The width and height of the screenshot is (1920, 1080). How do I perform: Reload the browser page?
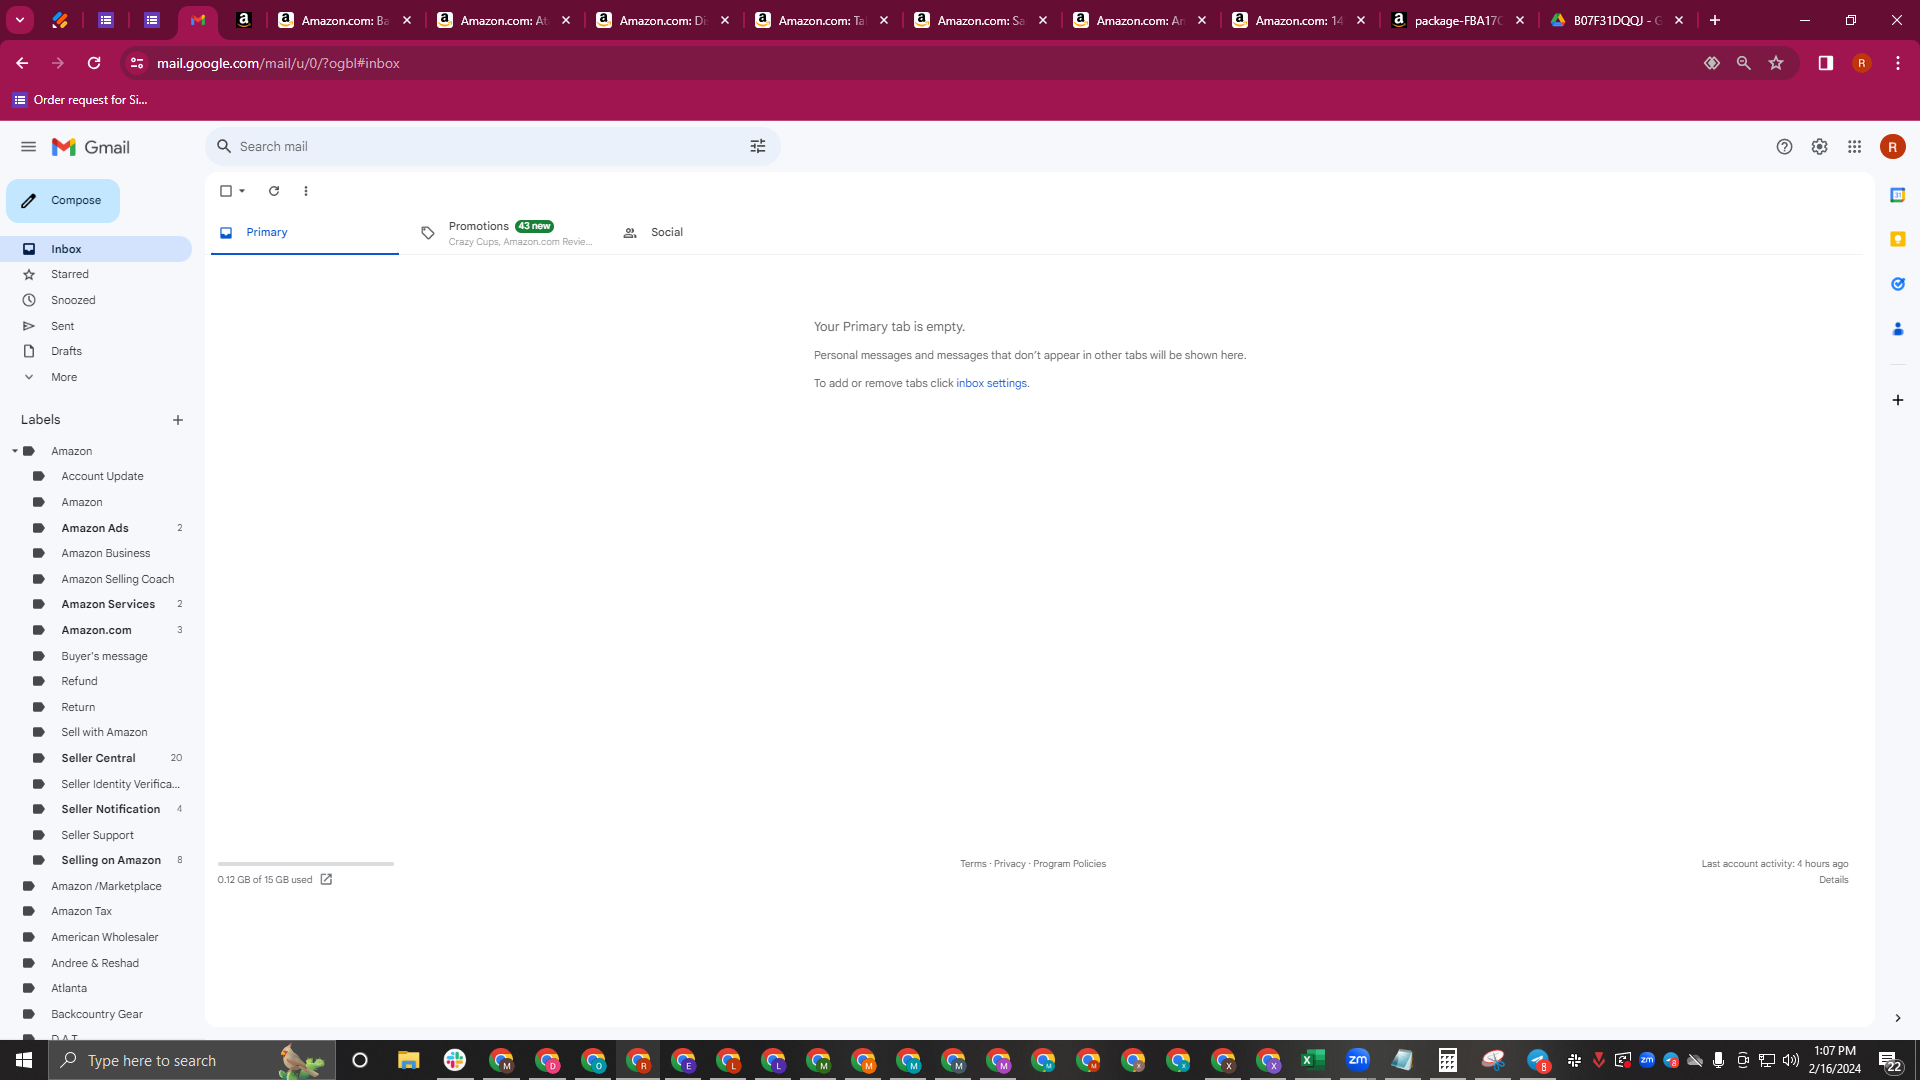coord(94,63)
